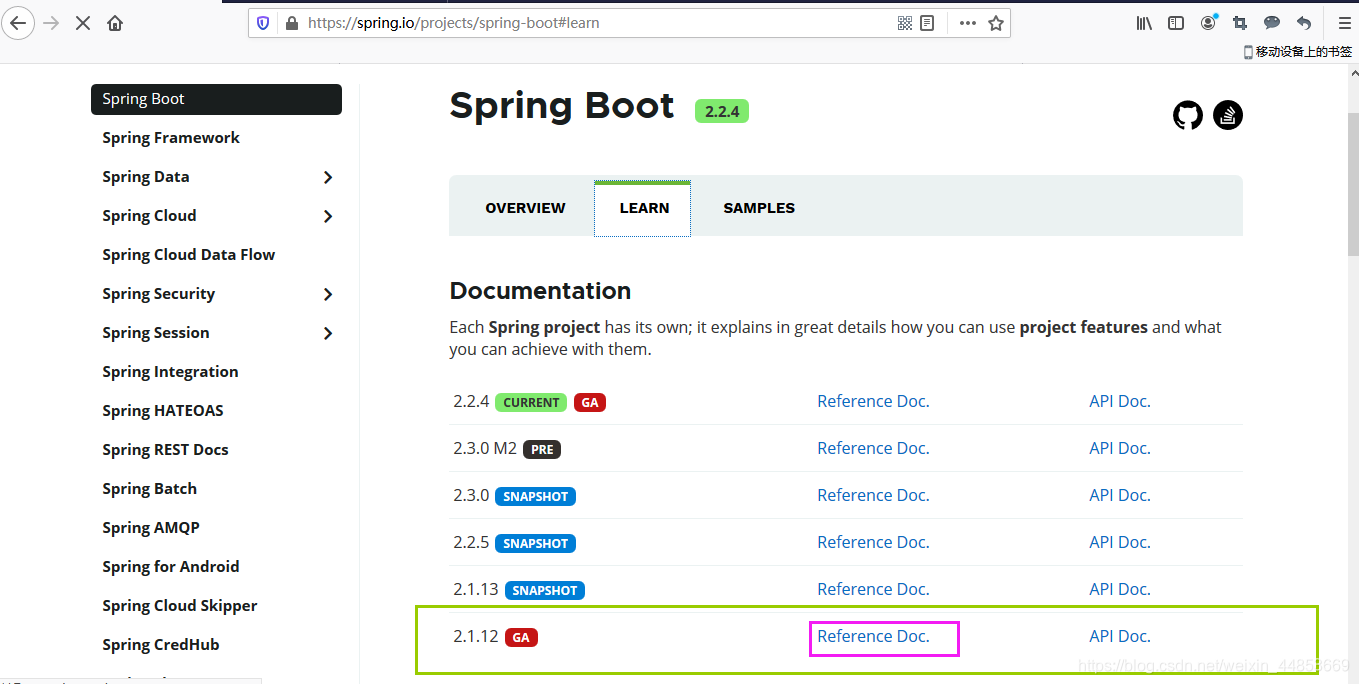Viewport: 1359px width, 684px height.
Task: Open Spring for Android project
Action: pos(171,567)
